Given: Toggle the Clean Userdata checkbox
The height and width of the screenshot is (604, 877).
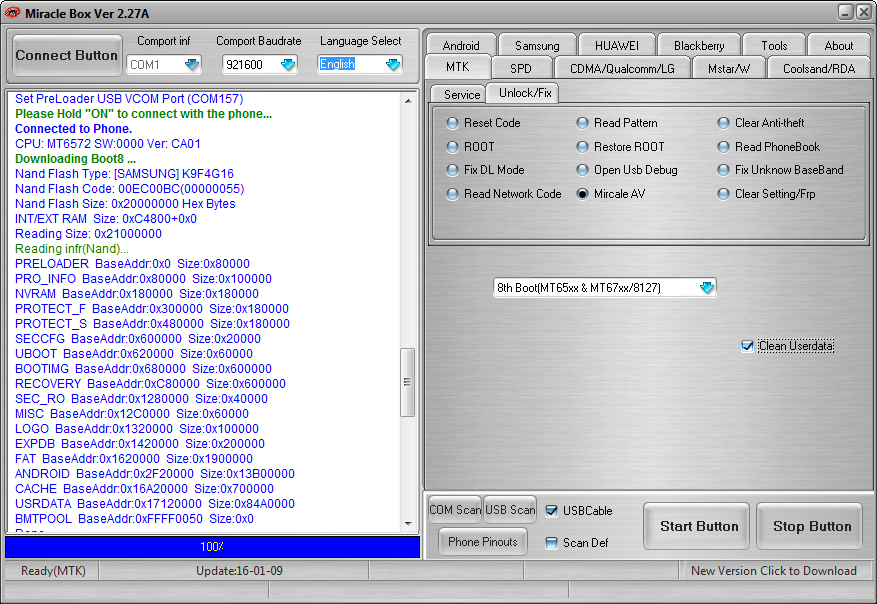Looking at the screenshot, I should [x=788, y=346].
